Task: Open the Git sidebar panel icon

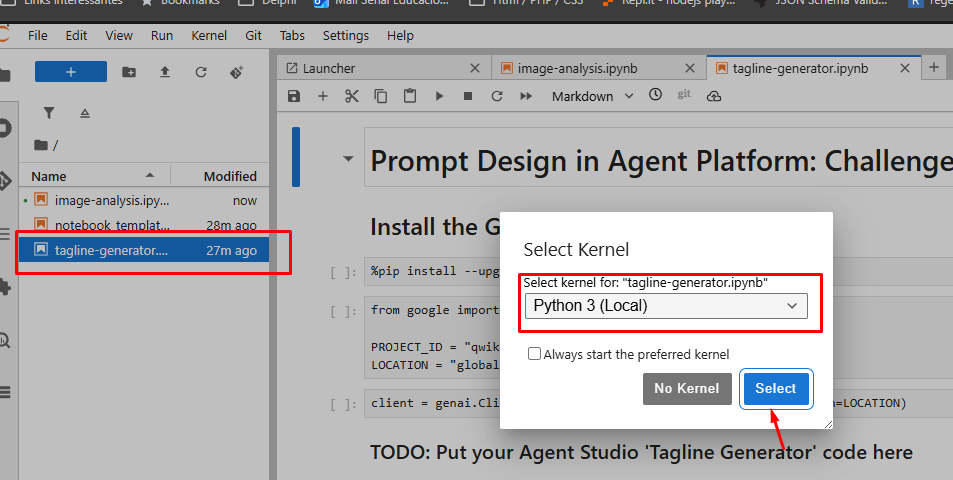Action: pyautogui.click(x=5, y=181)
